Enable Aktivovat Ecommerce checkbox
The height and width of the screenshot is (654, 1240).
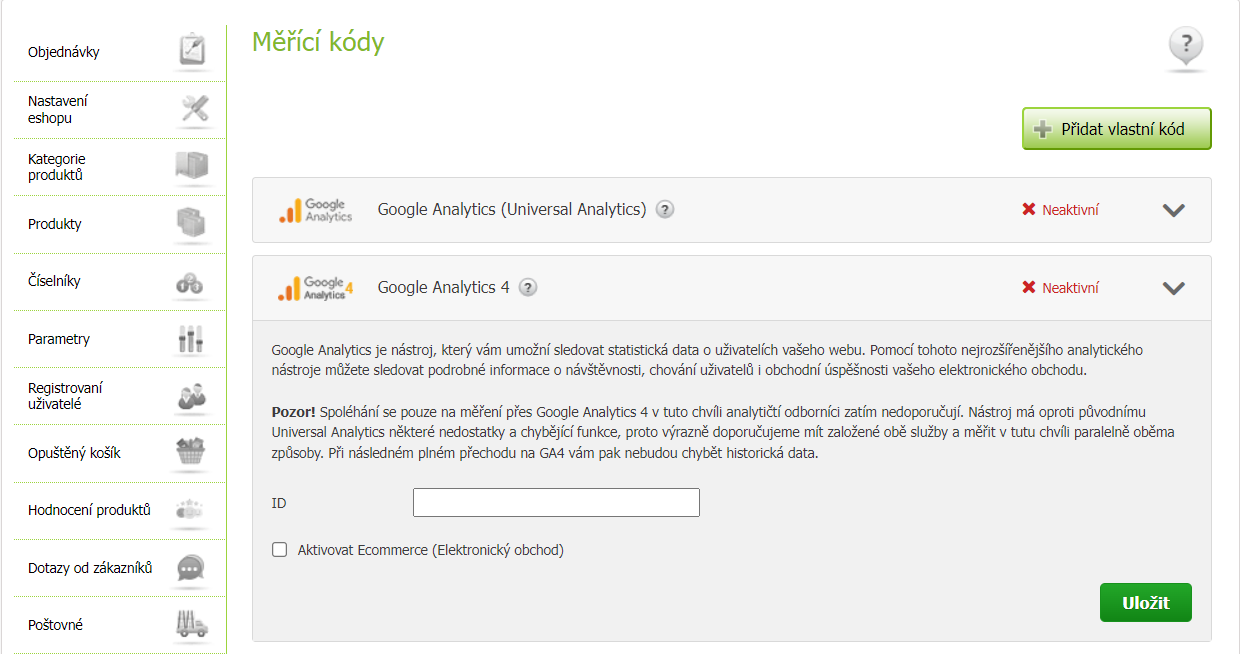280,550
